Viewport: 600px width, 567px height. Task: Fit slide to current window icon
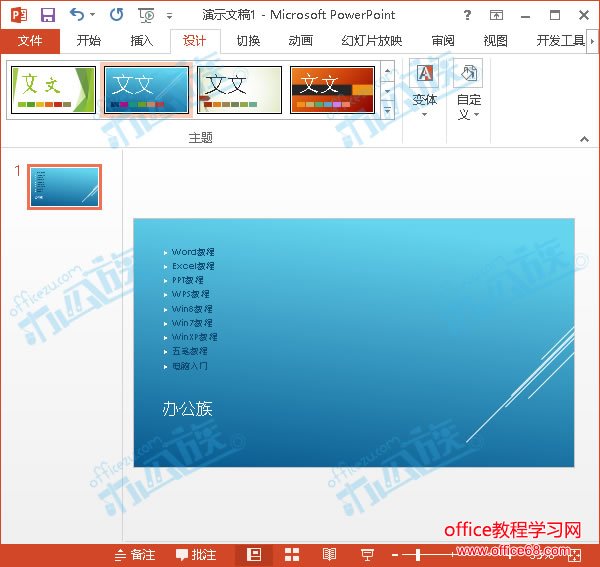(576, 555)
